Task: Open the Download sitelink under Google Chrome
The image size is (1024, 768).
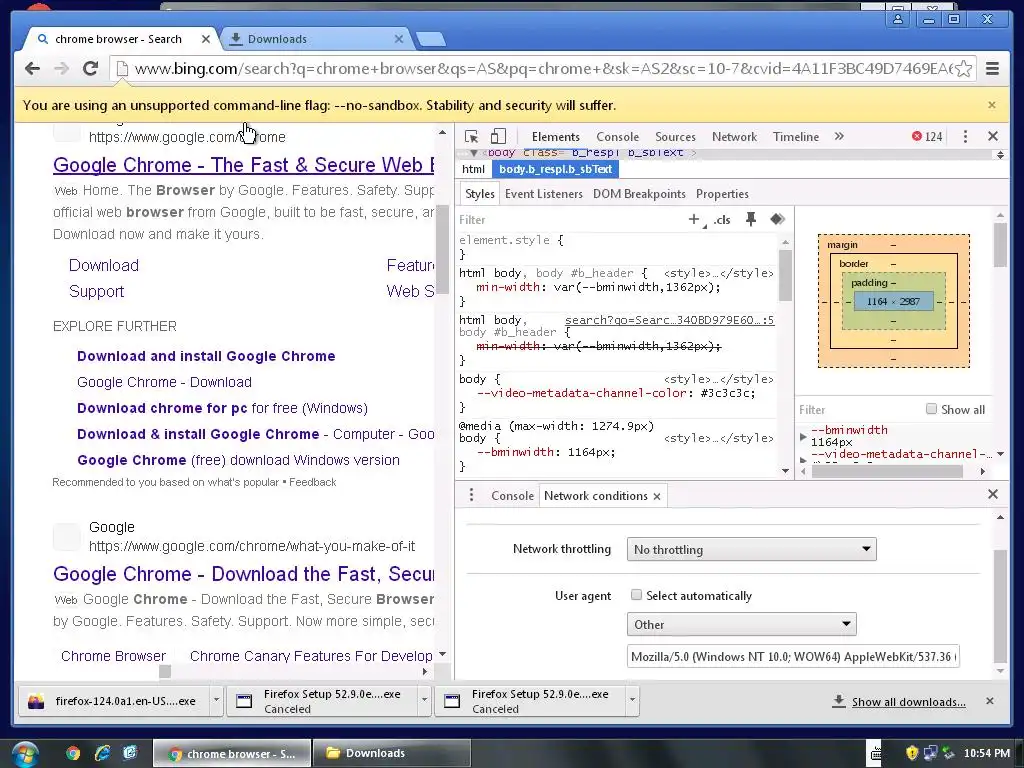Action: (x=104, y=265)
